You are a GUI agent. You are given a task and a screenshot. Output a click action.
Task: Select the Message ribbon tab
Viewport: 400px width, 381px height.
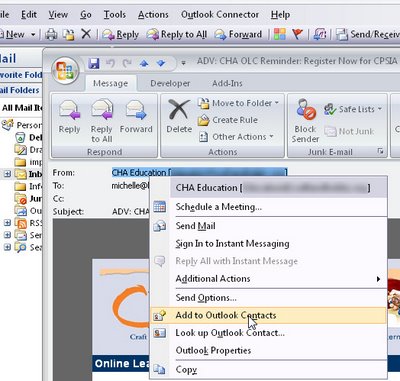[x=110, y=83]
